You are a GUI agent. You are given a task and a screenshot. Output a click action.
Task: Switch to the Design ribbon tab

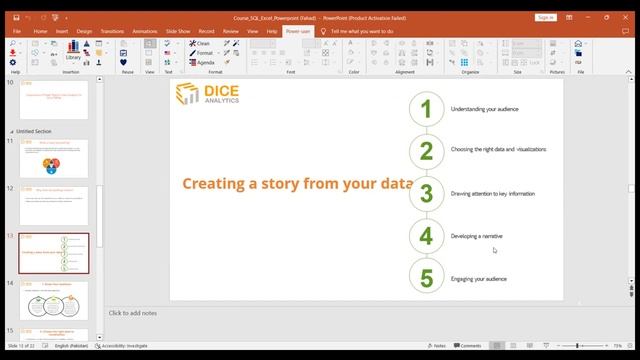point(84,31)
